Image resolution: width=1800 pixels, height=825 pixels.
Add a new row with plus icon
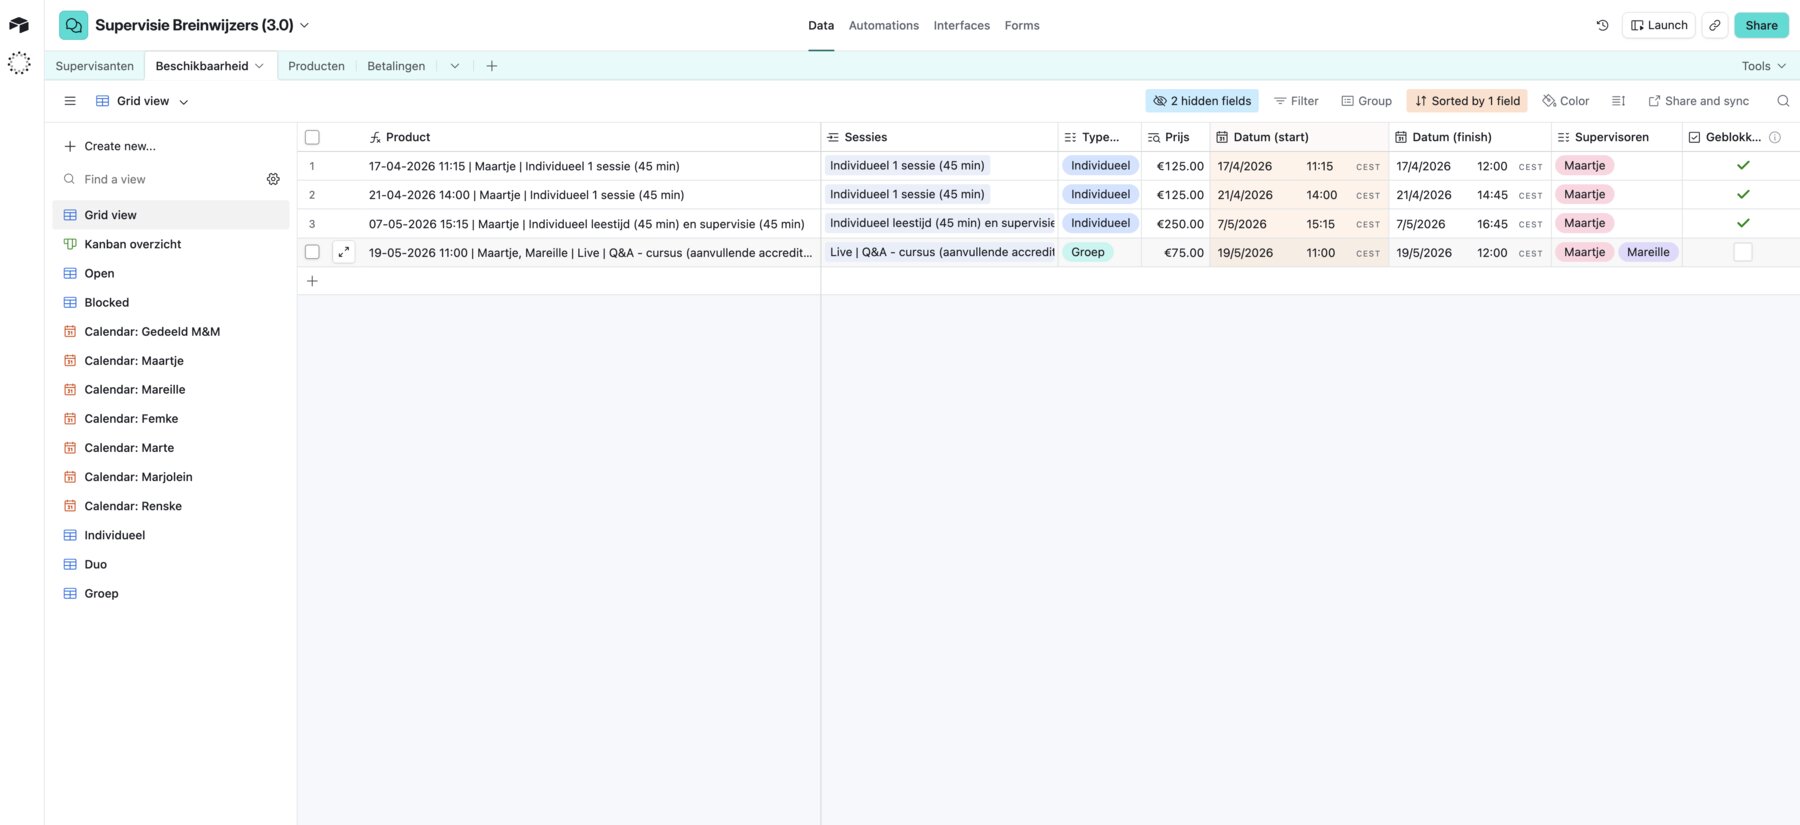pos(312,281)
